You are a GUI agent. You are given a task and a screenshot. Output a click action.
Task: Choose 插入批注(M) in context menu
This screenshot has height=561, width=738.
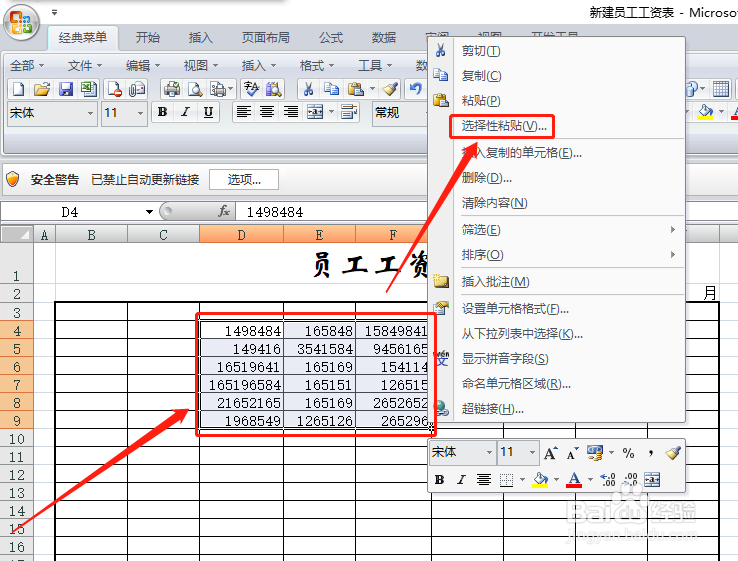coord(496,282)
